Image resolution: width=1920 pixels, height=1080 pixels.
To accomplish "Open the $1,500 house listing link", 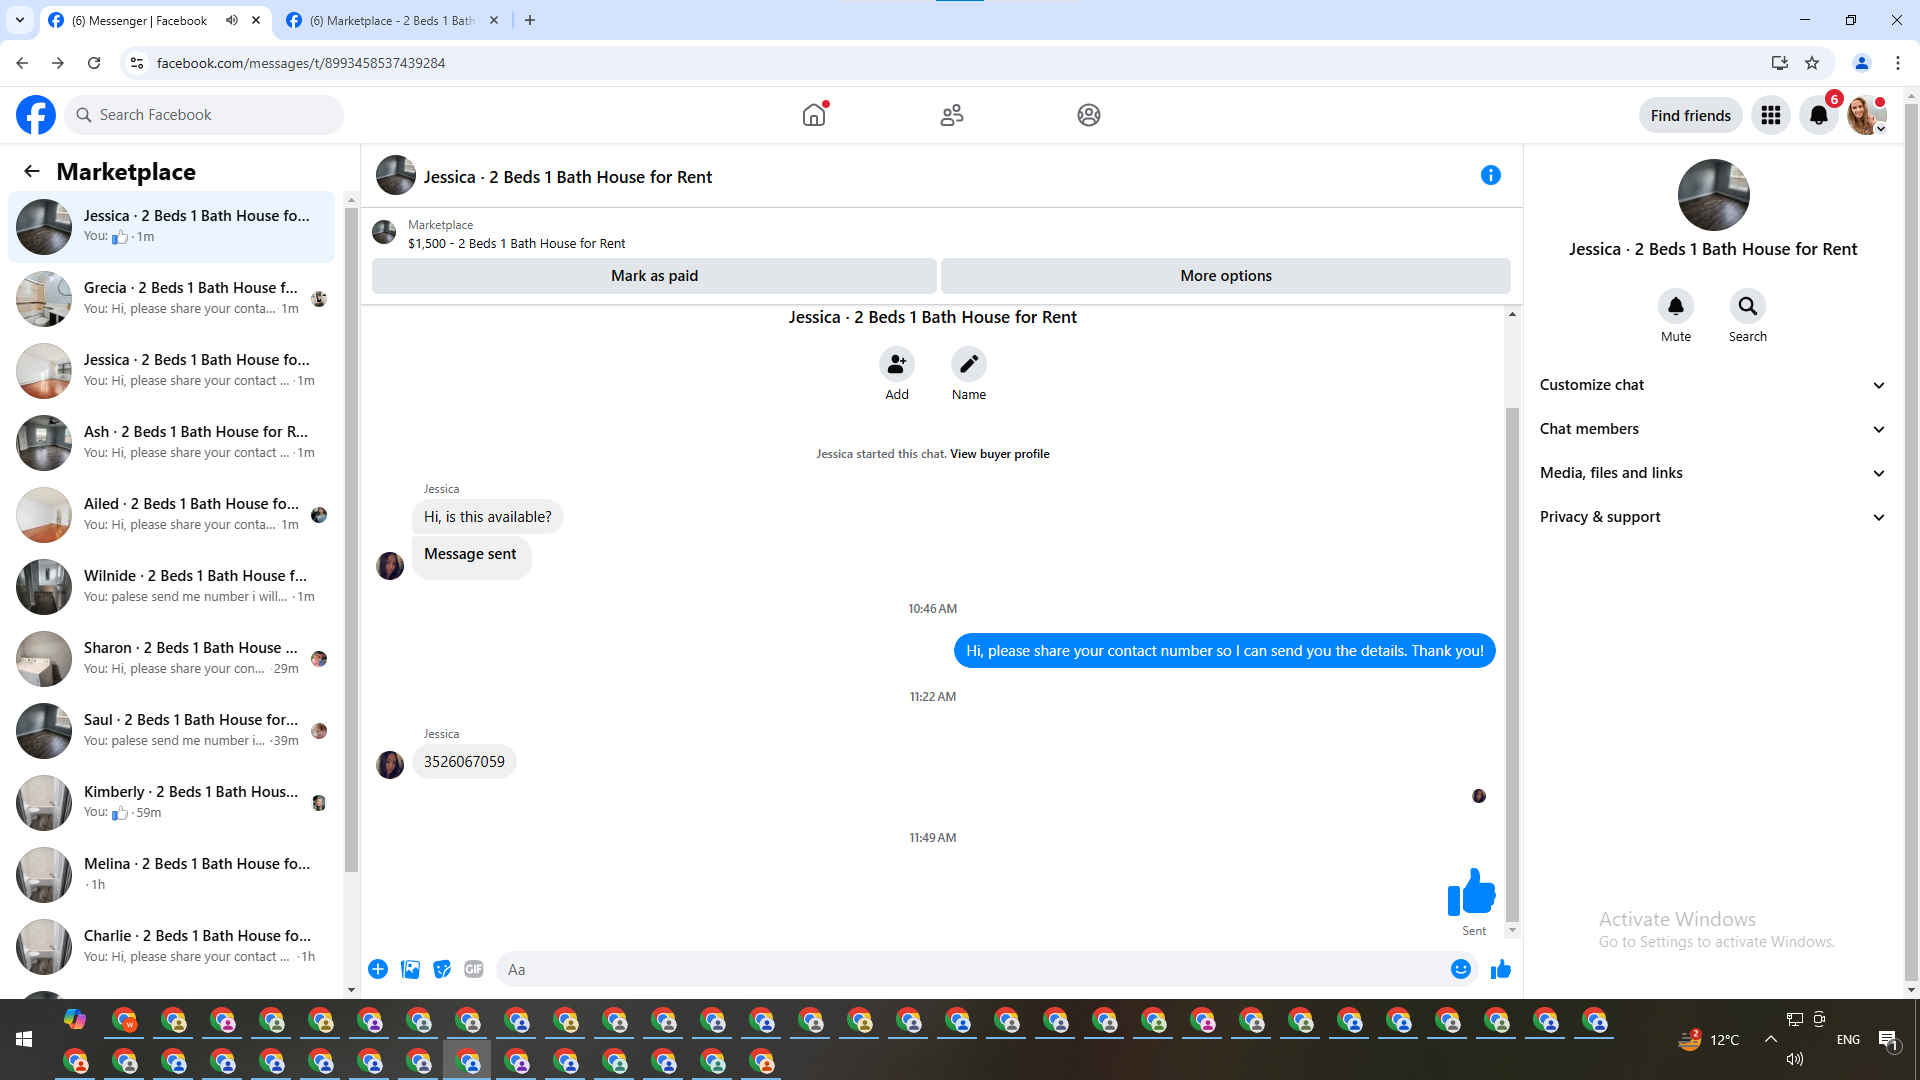I will 516,244.
